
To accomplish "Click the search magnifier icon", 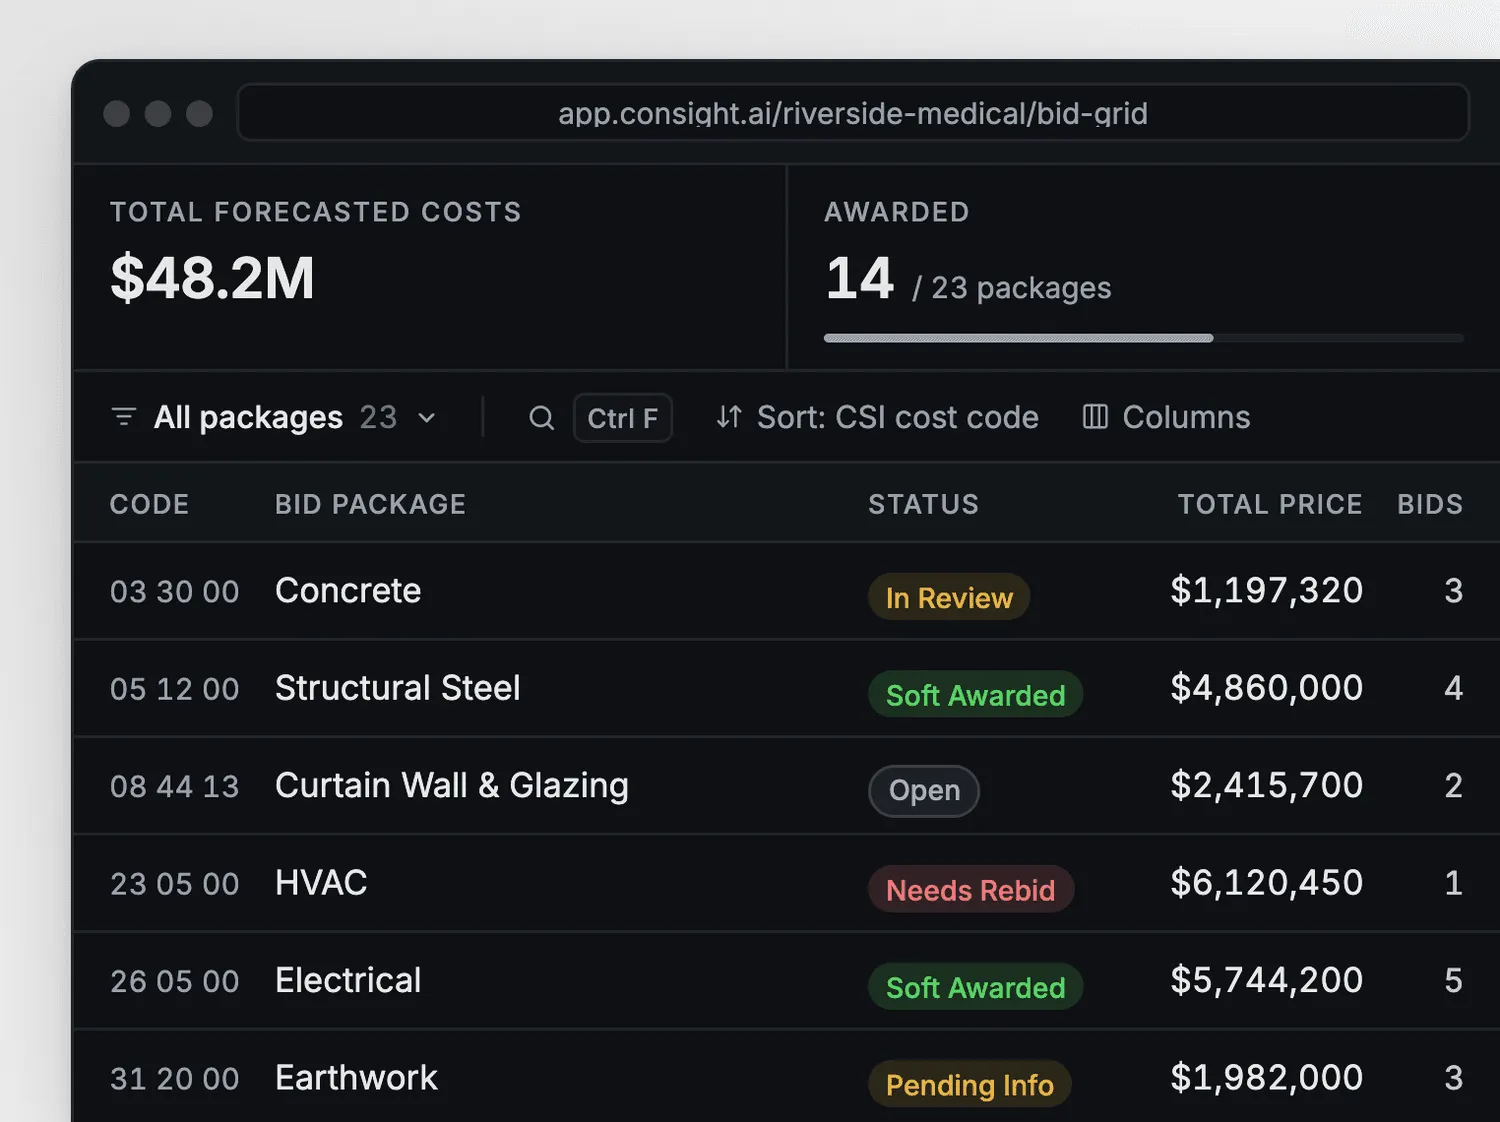I will click(x=541, y=418).
